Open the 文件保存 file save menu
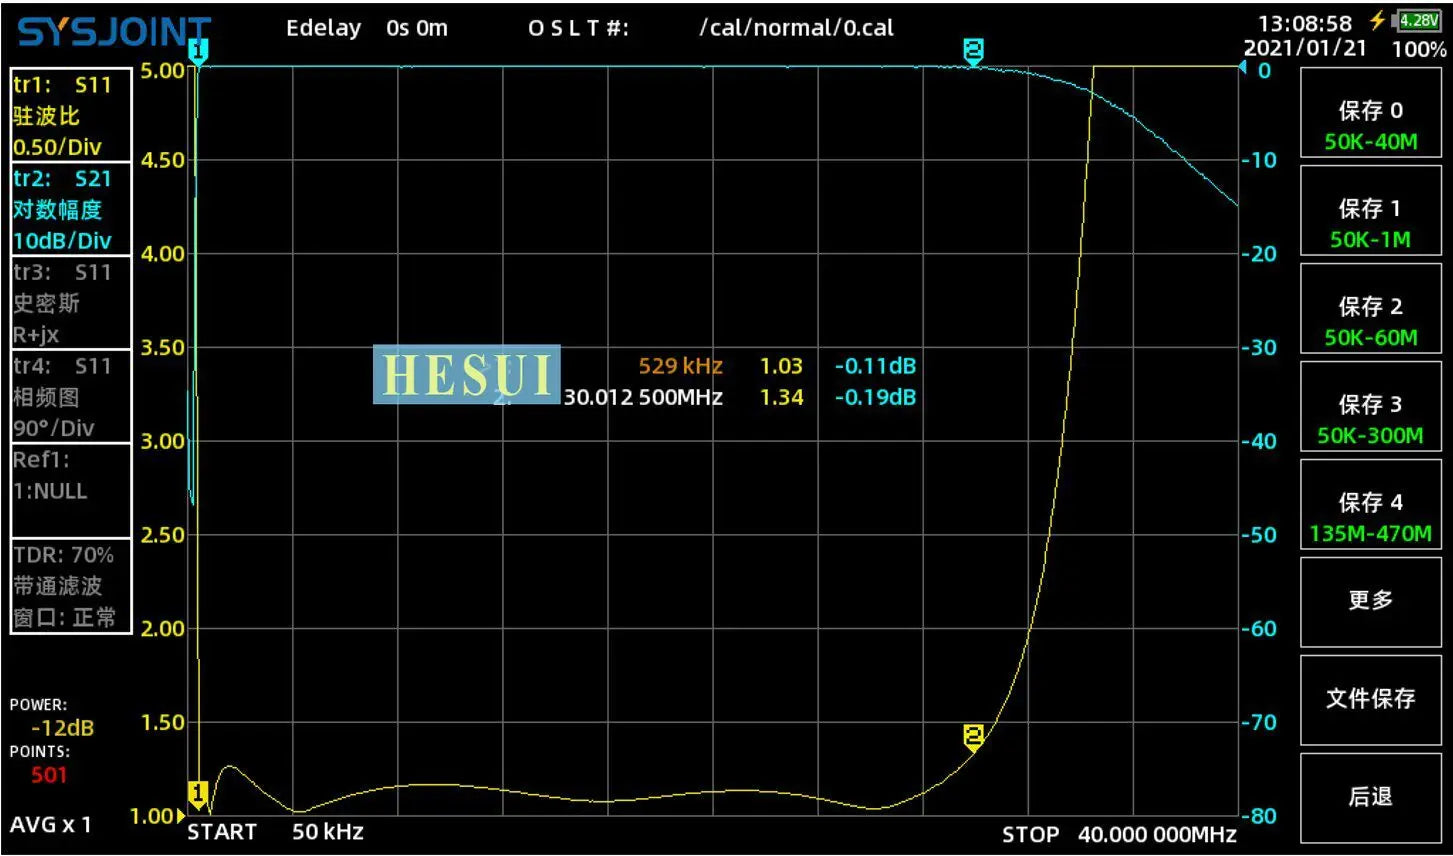Image resolution: width=1453 pixels, height=856 pixels. point(1370,699)
